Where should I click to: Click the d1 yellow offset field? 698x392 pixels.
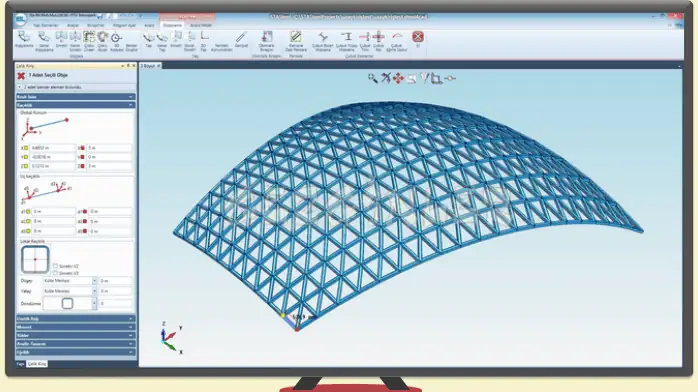coord(53,211)
